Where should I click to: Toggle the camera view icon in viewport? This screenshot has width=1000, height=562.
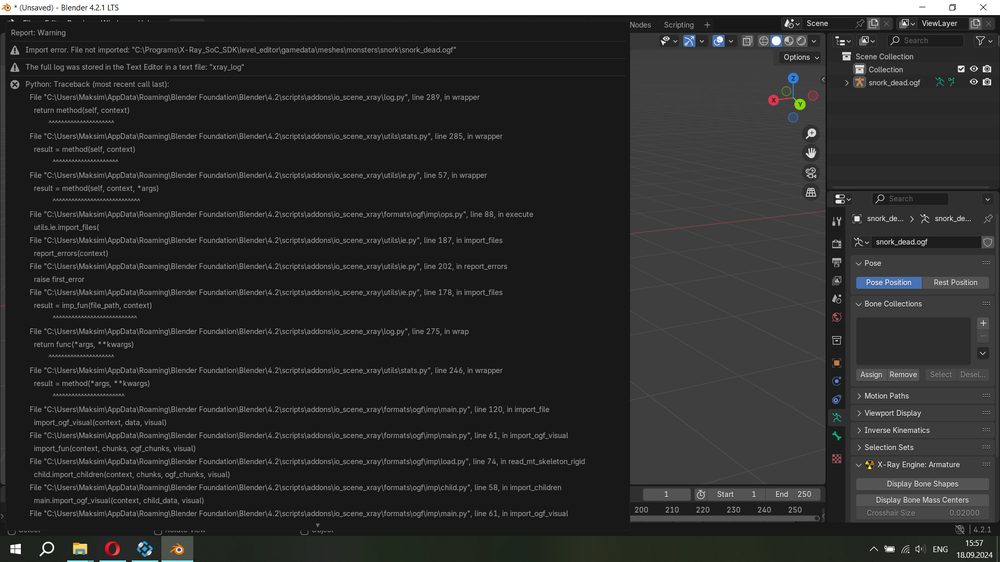[x=811, y=173]
